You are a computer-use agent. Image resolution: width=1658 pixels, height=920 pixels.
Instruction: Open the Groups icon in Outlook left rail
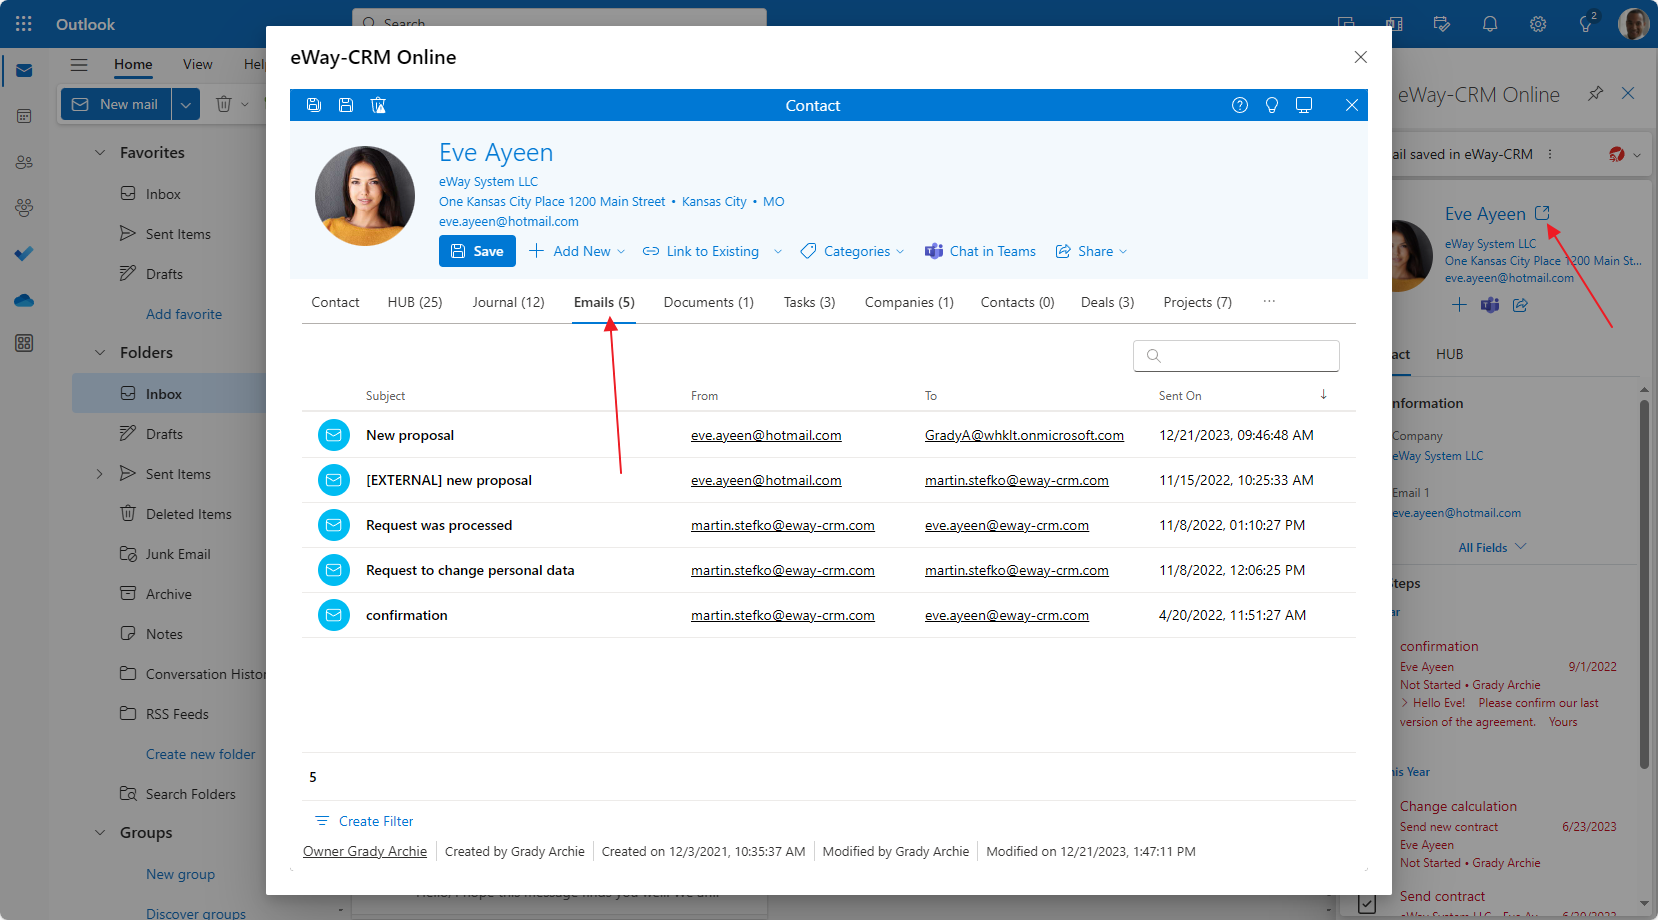pos(24,208)
